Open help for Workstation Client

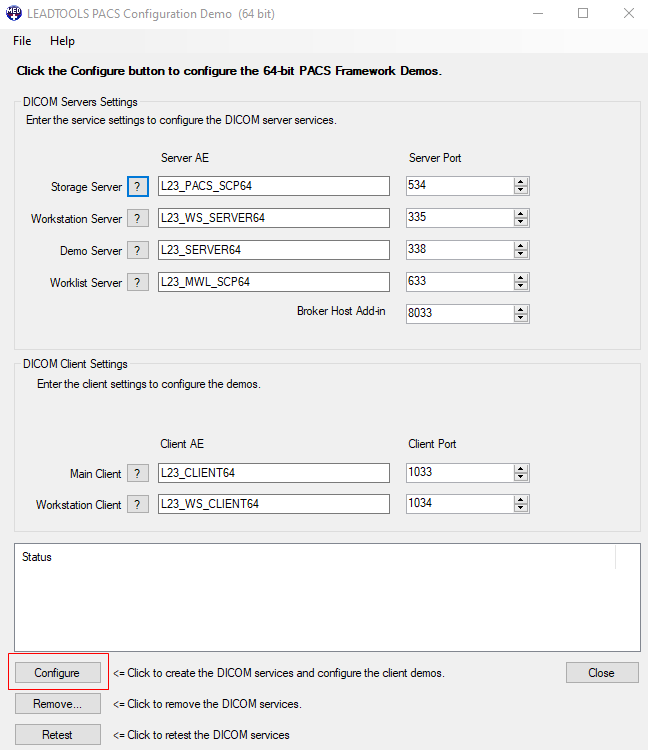(x=138, y=505)
